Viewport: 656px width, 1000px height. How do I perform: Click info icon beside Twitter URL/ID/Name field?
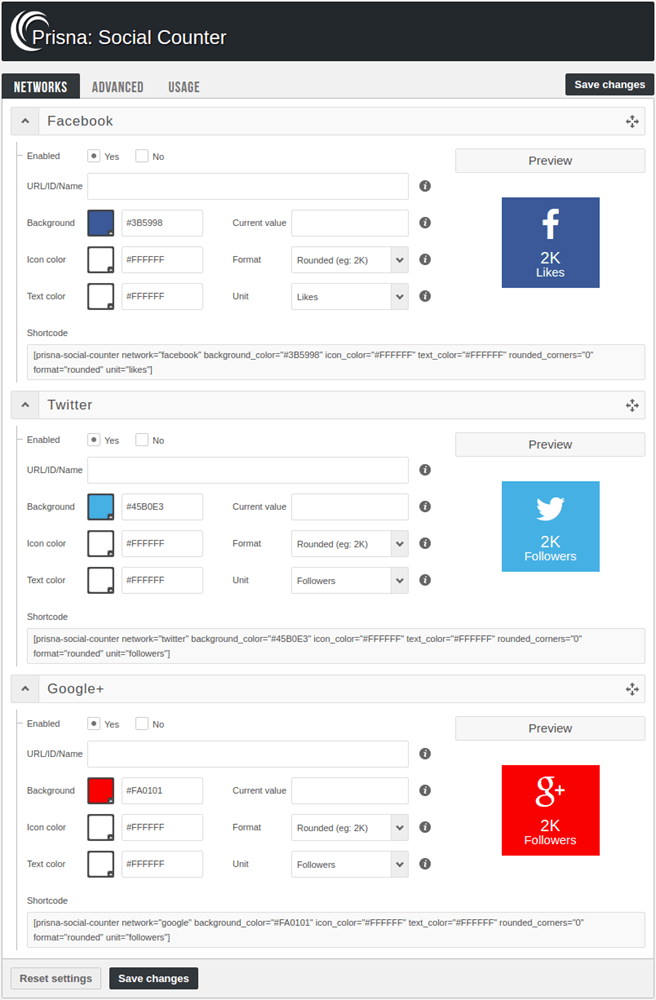(x=425, y=469)
